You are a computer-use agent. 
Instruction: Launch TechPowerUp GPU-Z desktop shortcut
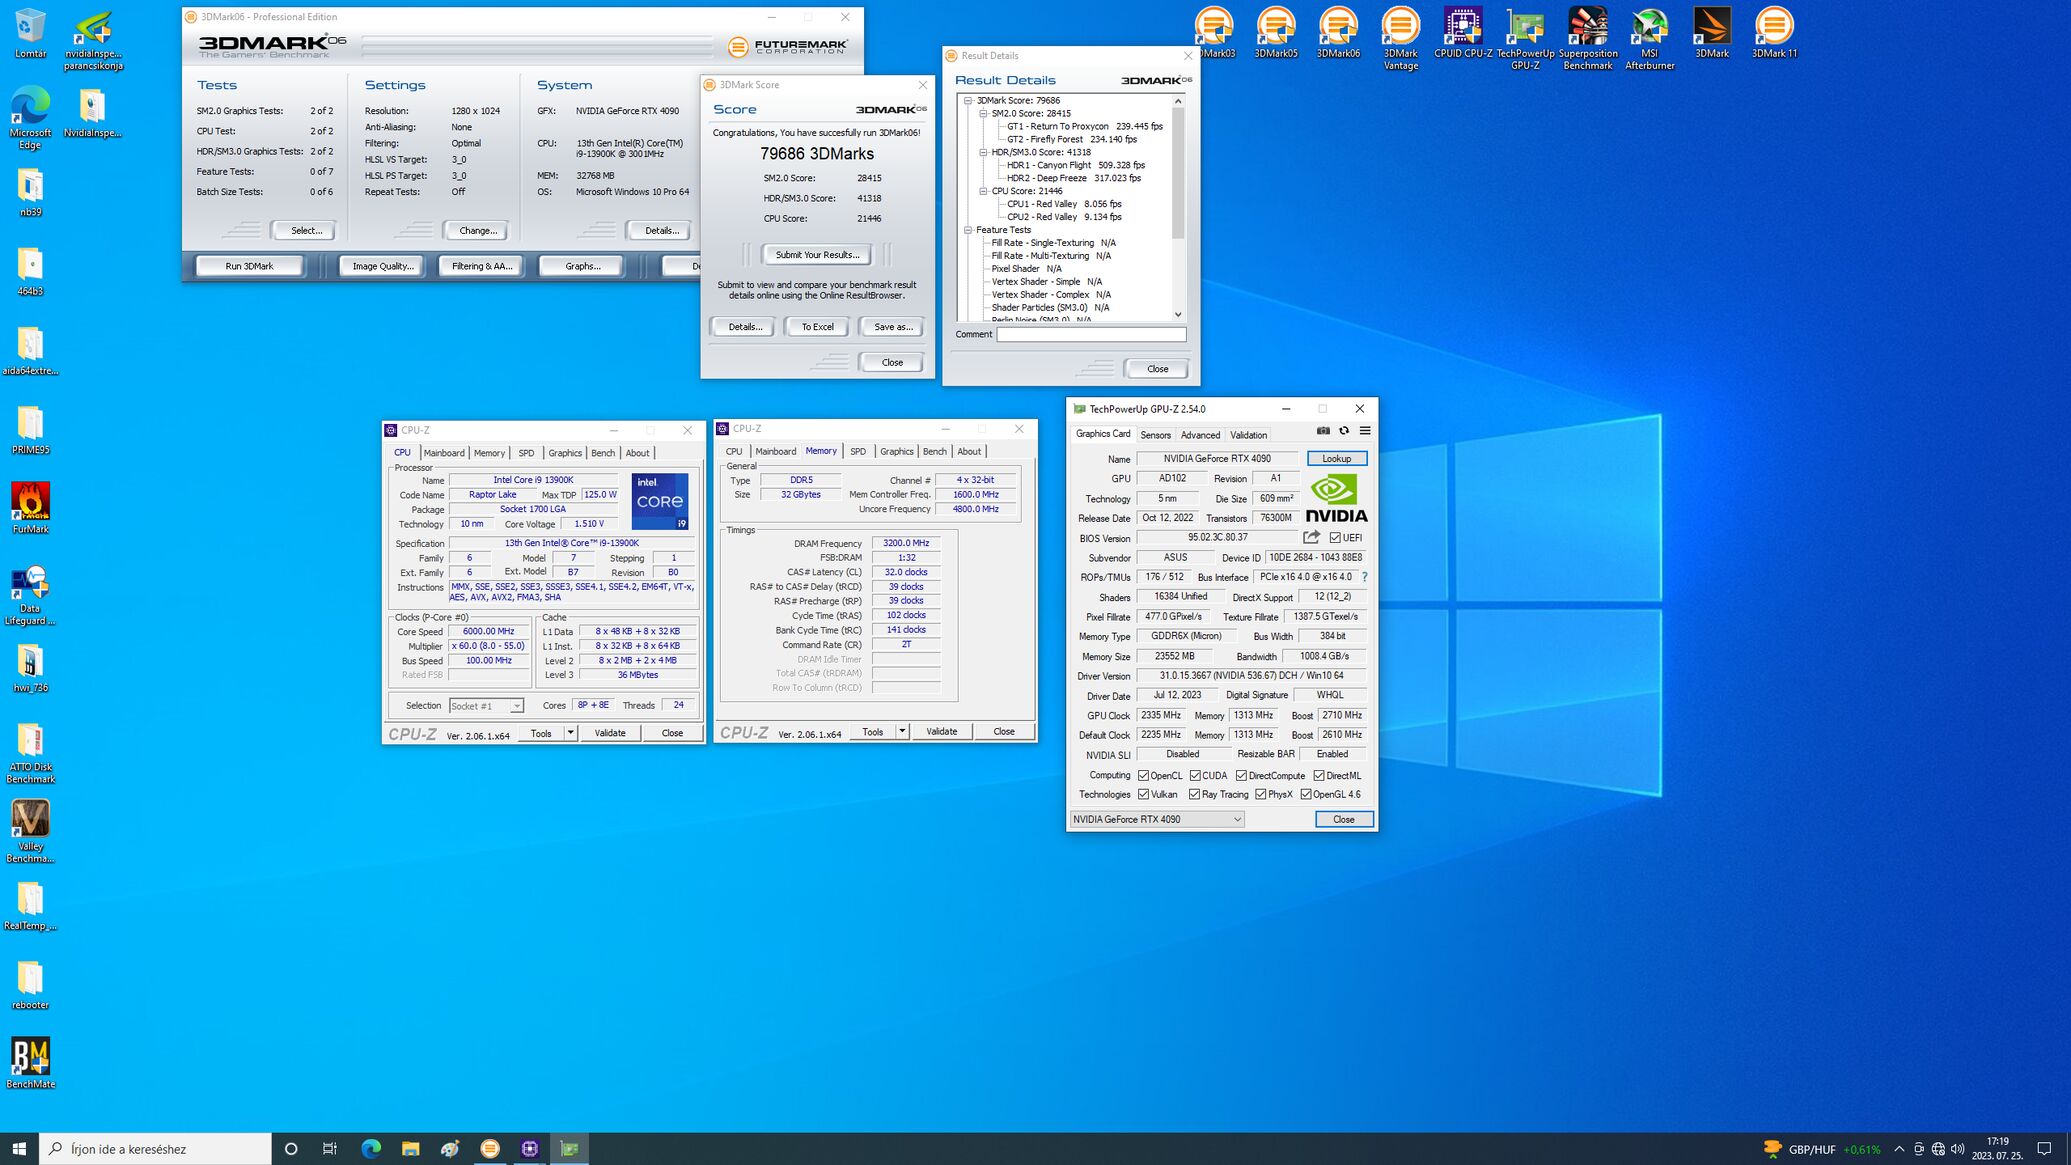point(1525,37)
